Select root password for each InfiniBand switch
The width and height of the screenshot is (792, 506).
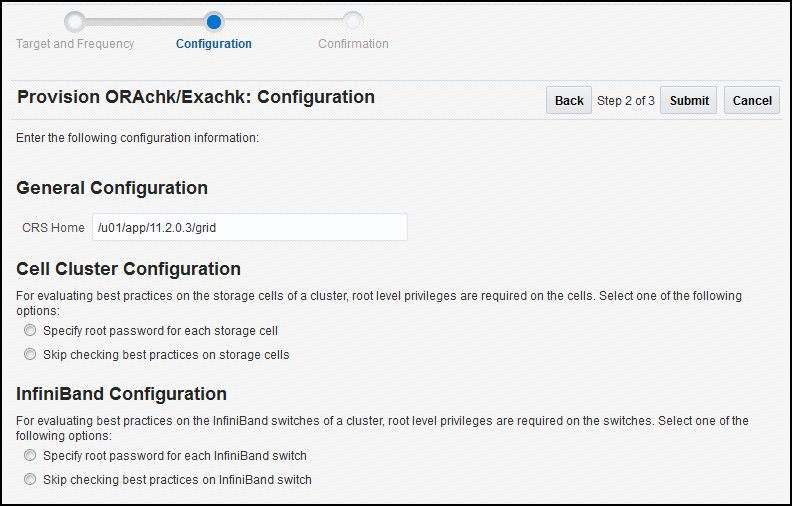[x=31, y=455]
